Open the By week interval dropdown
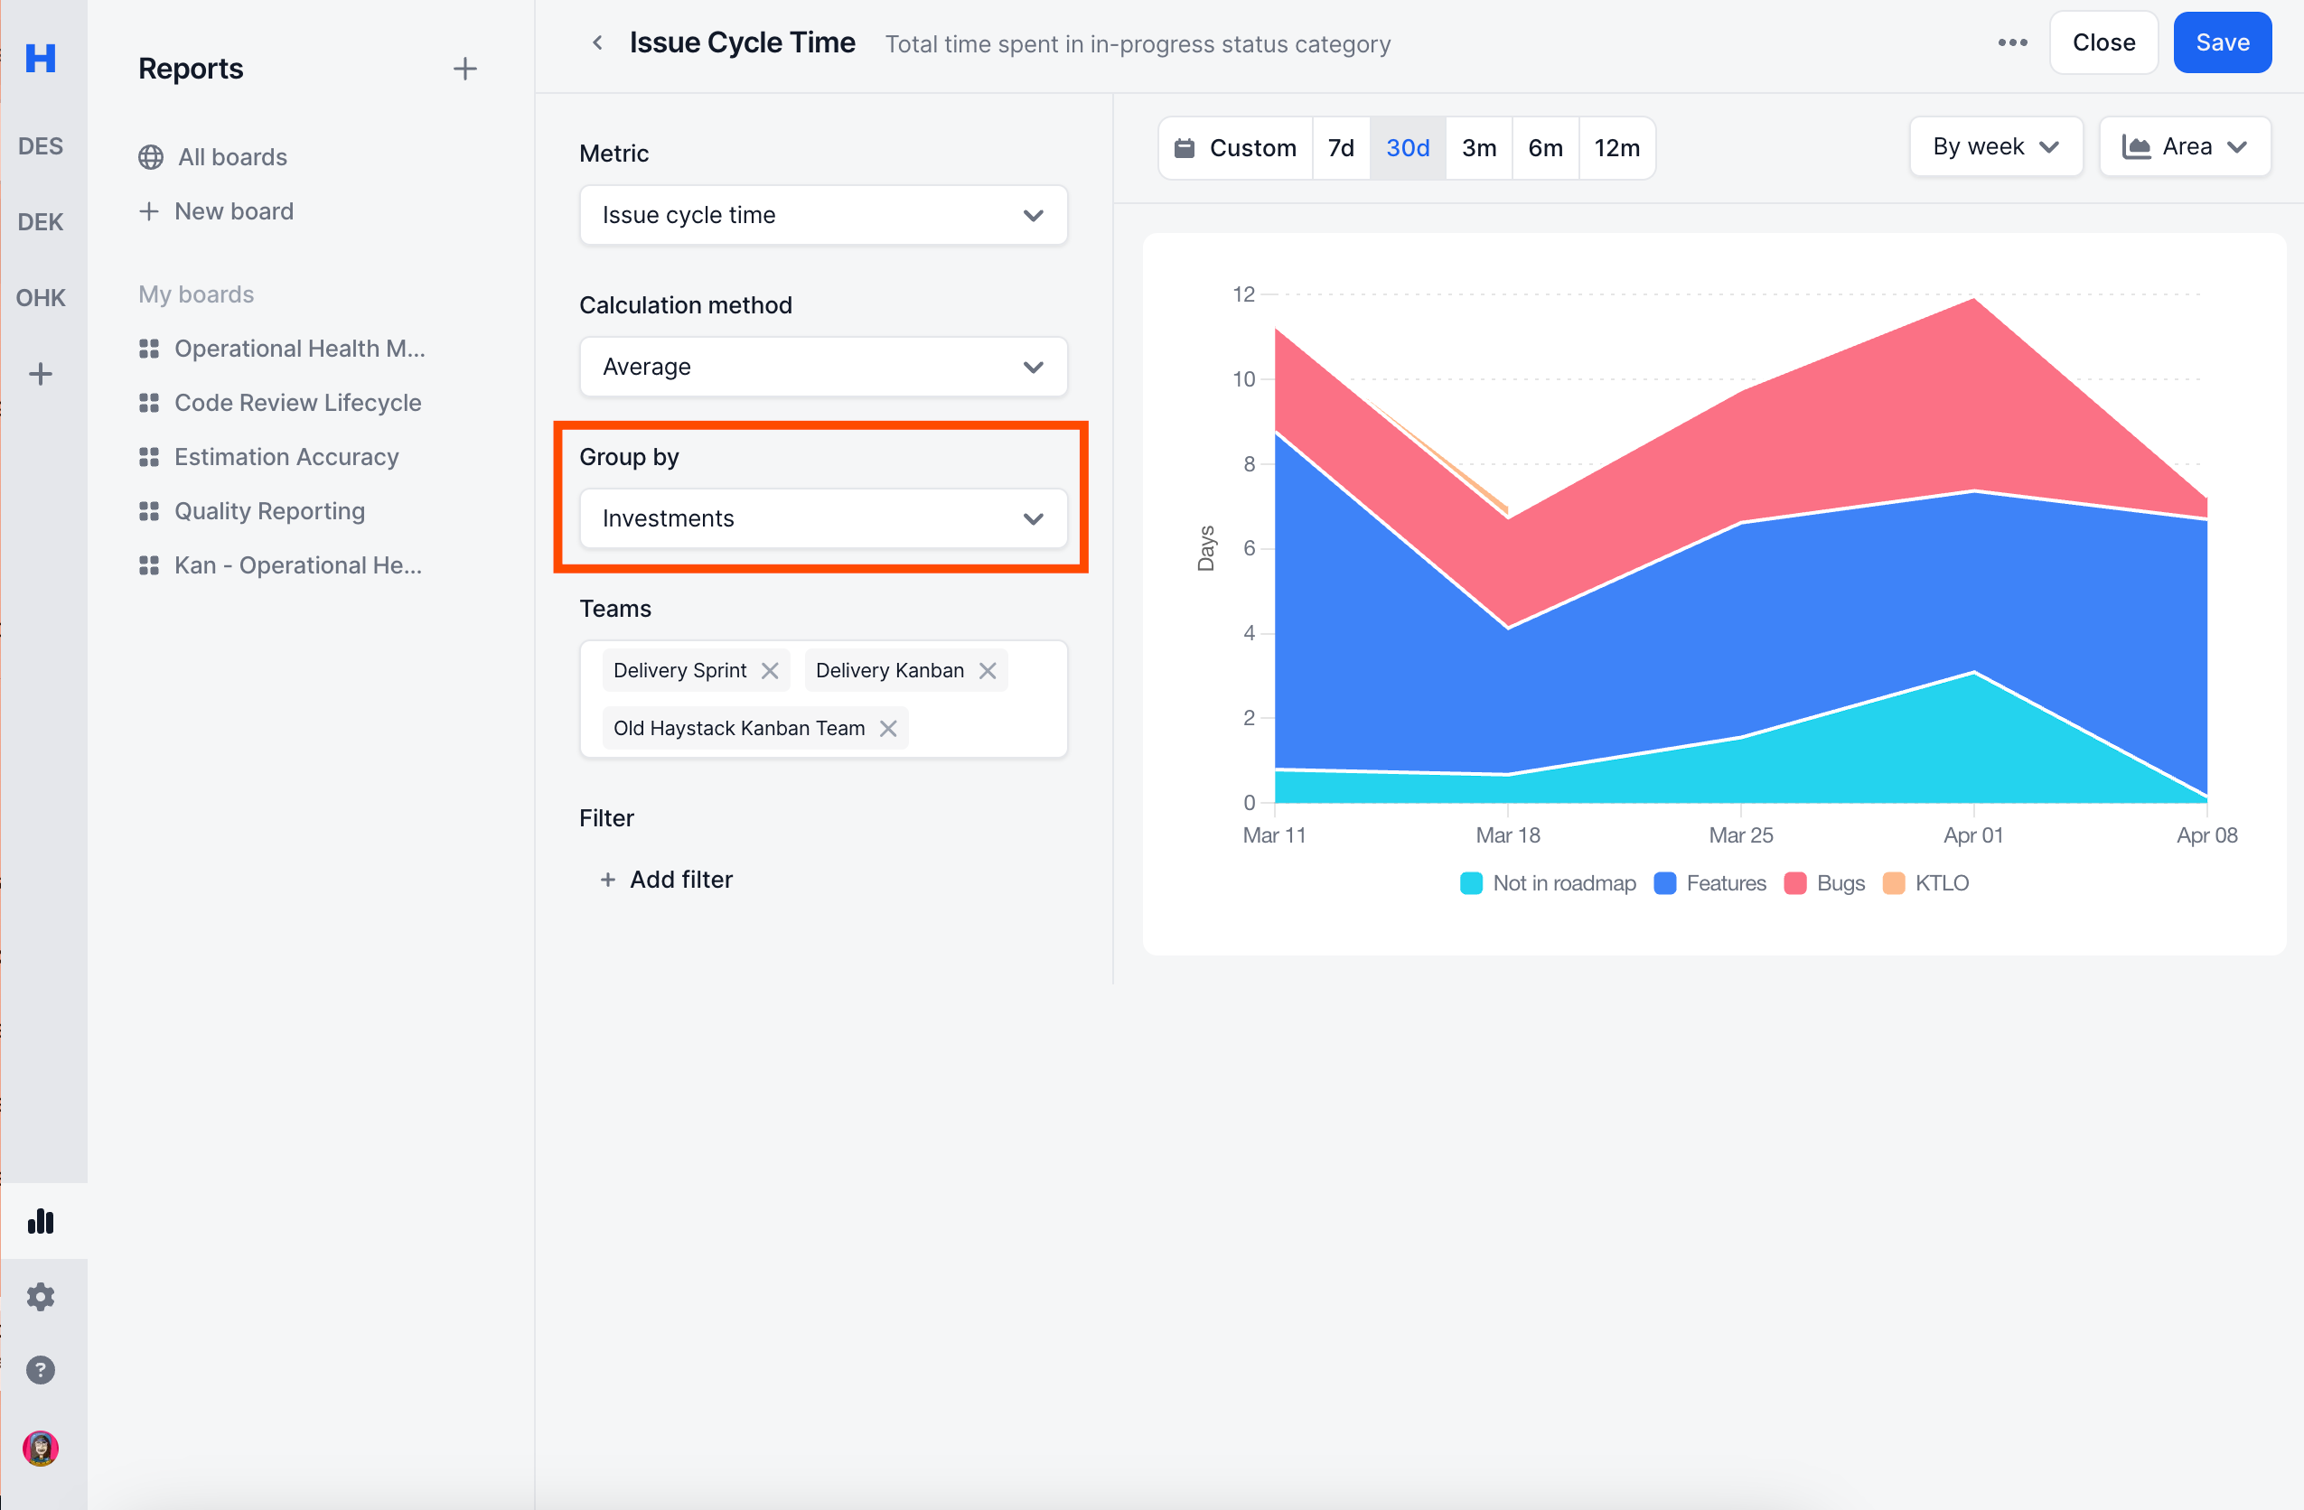 (1995, 147)
